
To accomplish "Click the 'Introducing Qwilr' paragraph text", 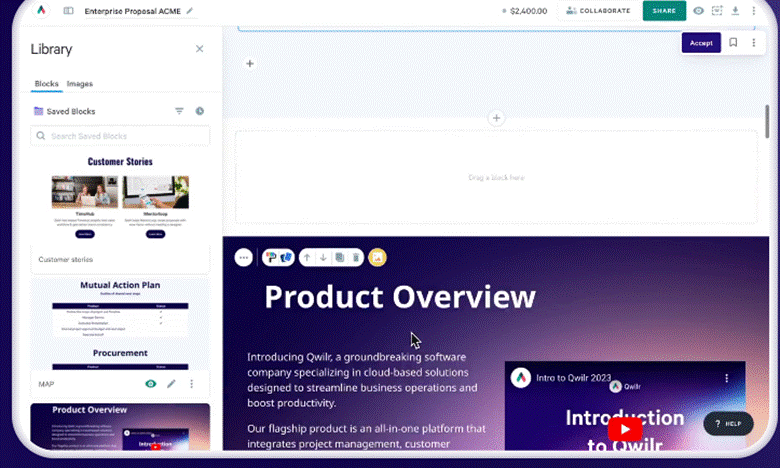I will (x=362, y=379).
